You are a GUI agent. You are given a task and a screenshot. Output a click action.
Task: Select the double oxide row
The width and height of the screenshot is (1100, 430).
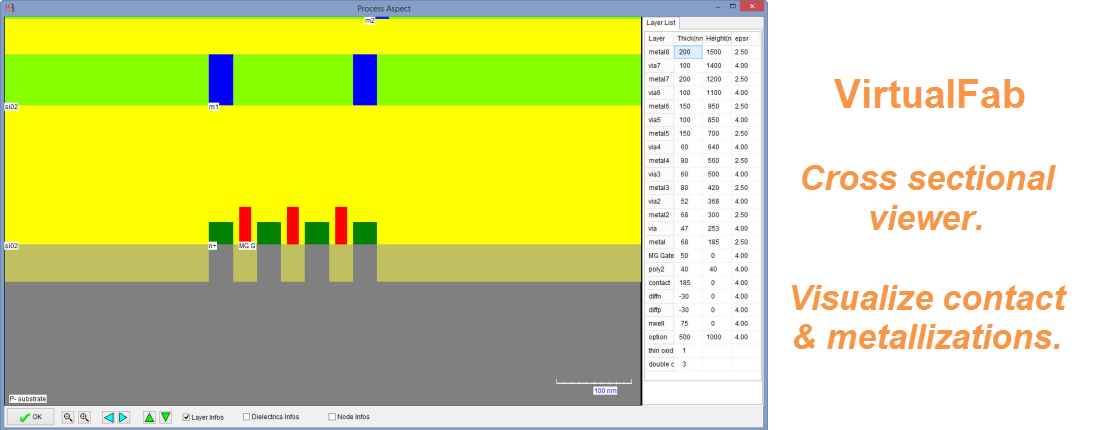point(703,364)
